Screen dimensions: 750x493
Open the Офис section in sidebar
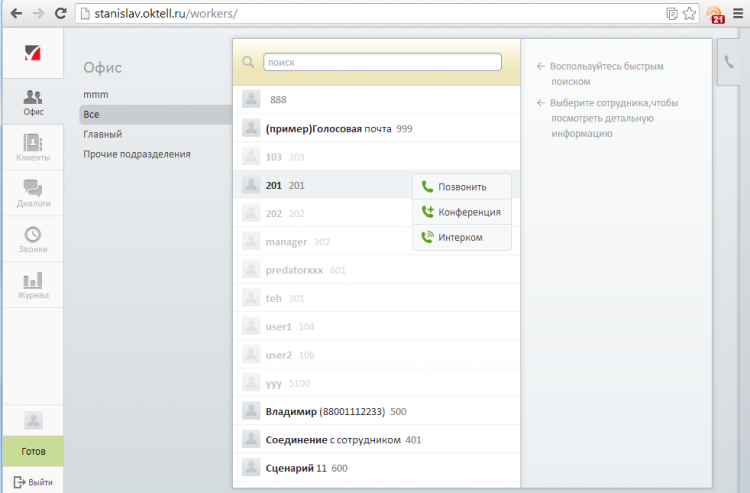click(x=33, y=102)
